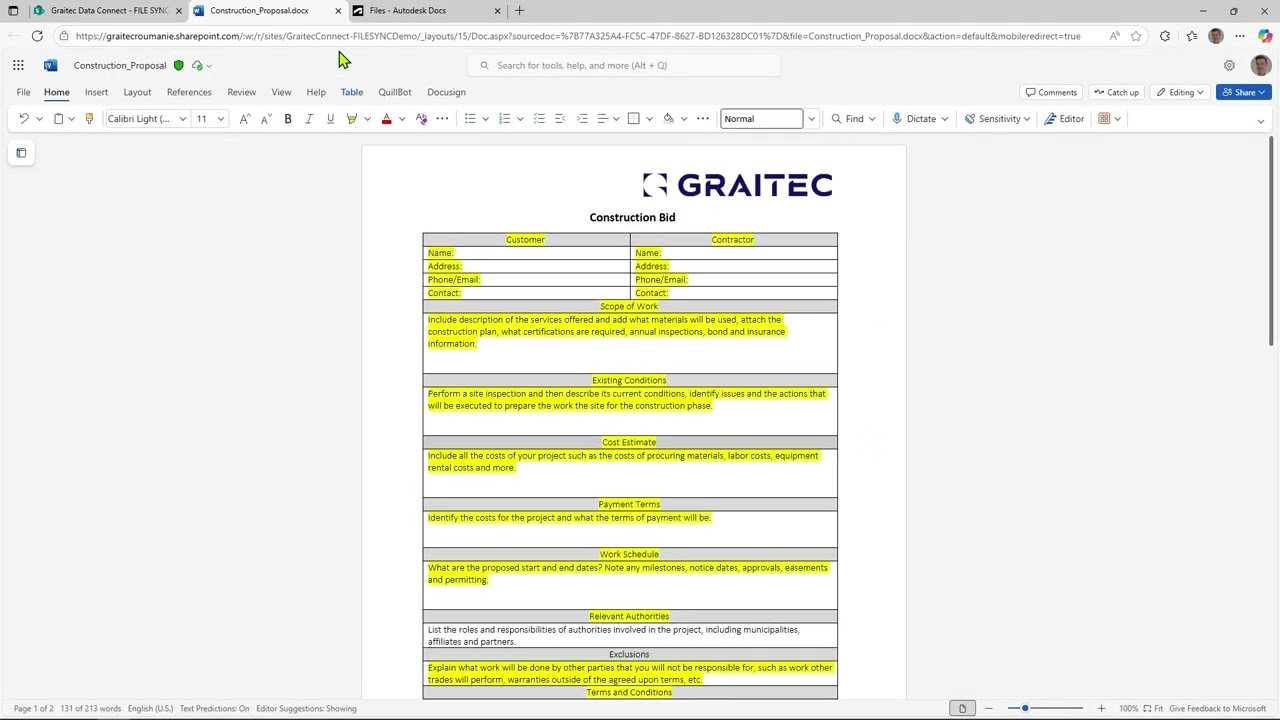Expand the bullet list dropdown arrow
Screen dimensions: 1280x720
point(485,119)
